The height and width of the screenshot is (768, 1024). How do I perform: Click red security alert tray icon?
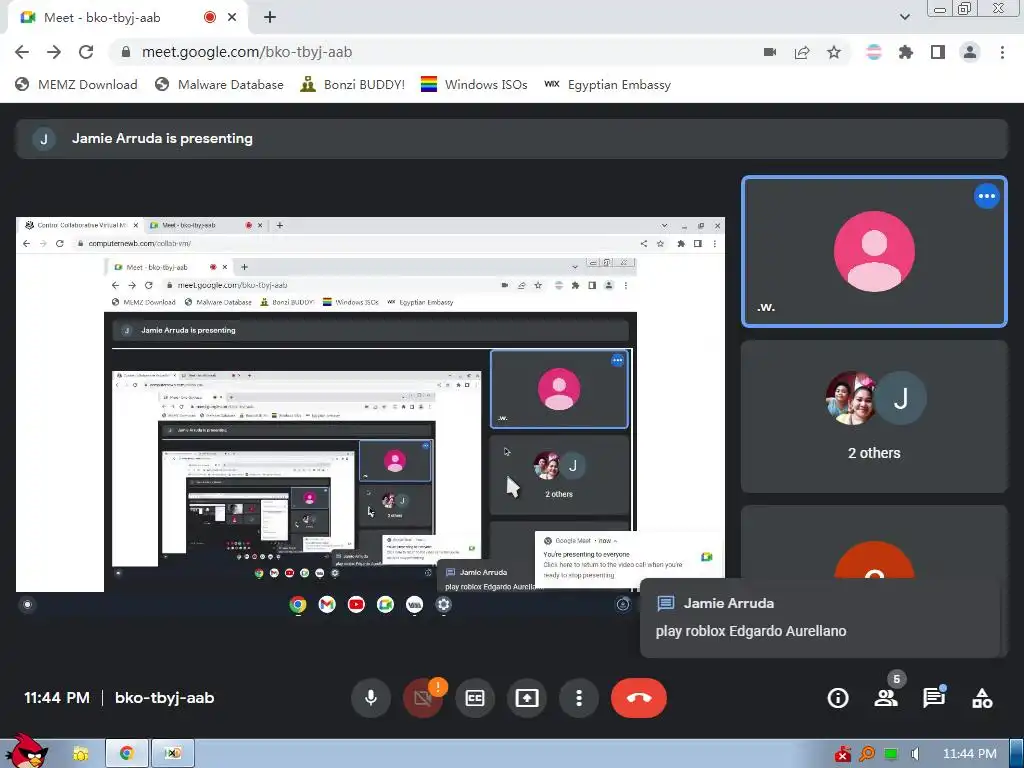843,754
